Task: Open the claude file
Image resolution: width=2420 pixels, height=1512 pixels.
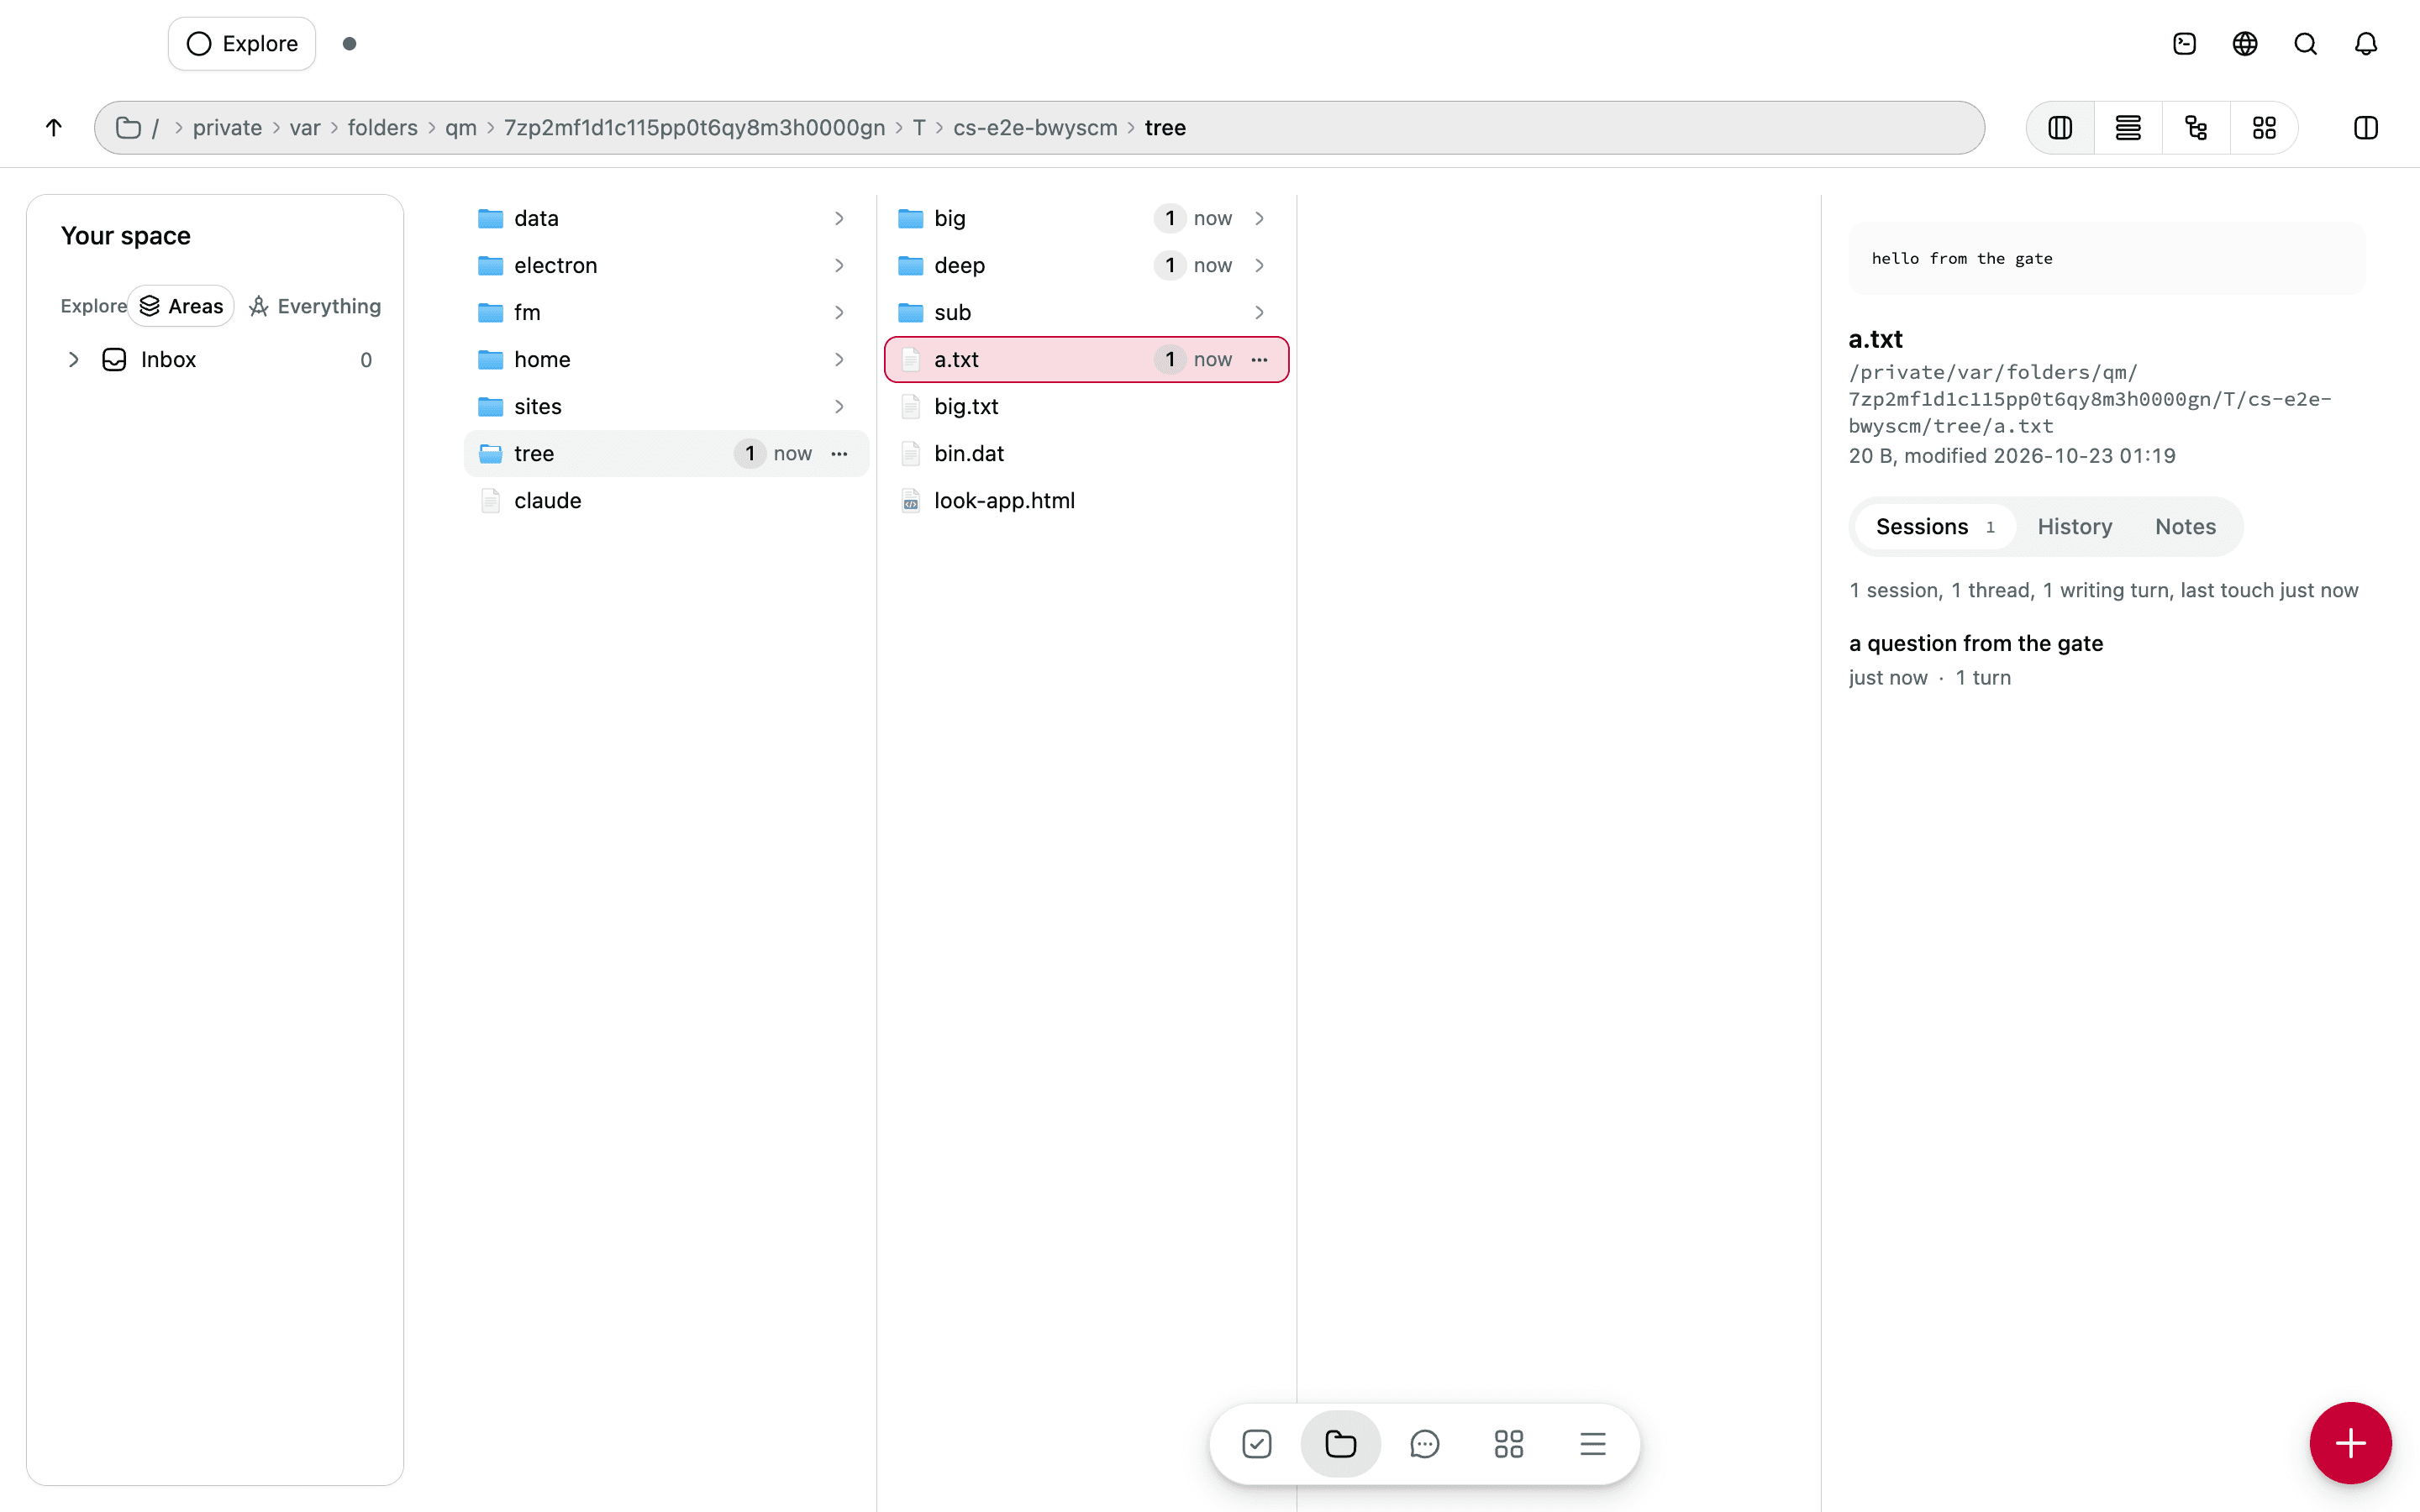Action: pyautogui.click(x=666, y=500)
